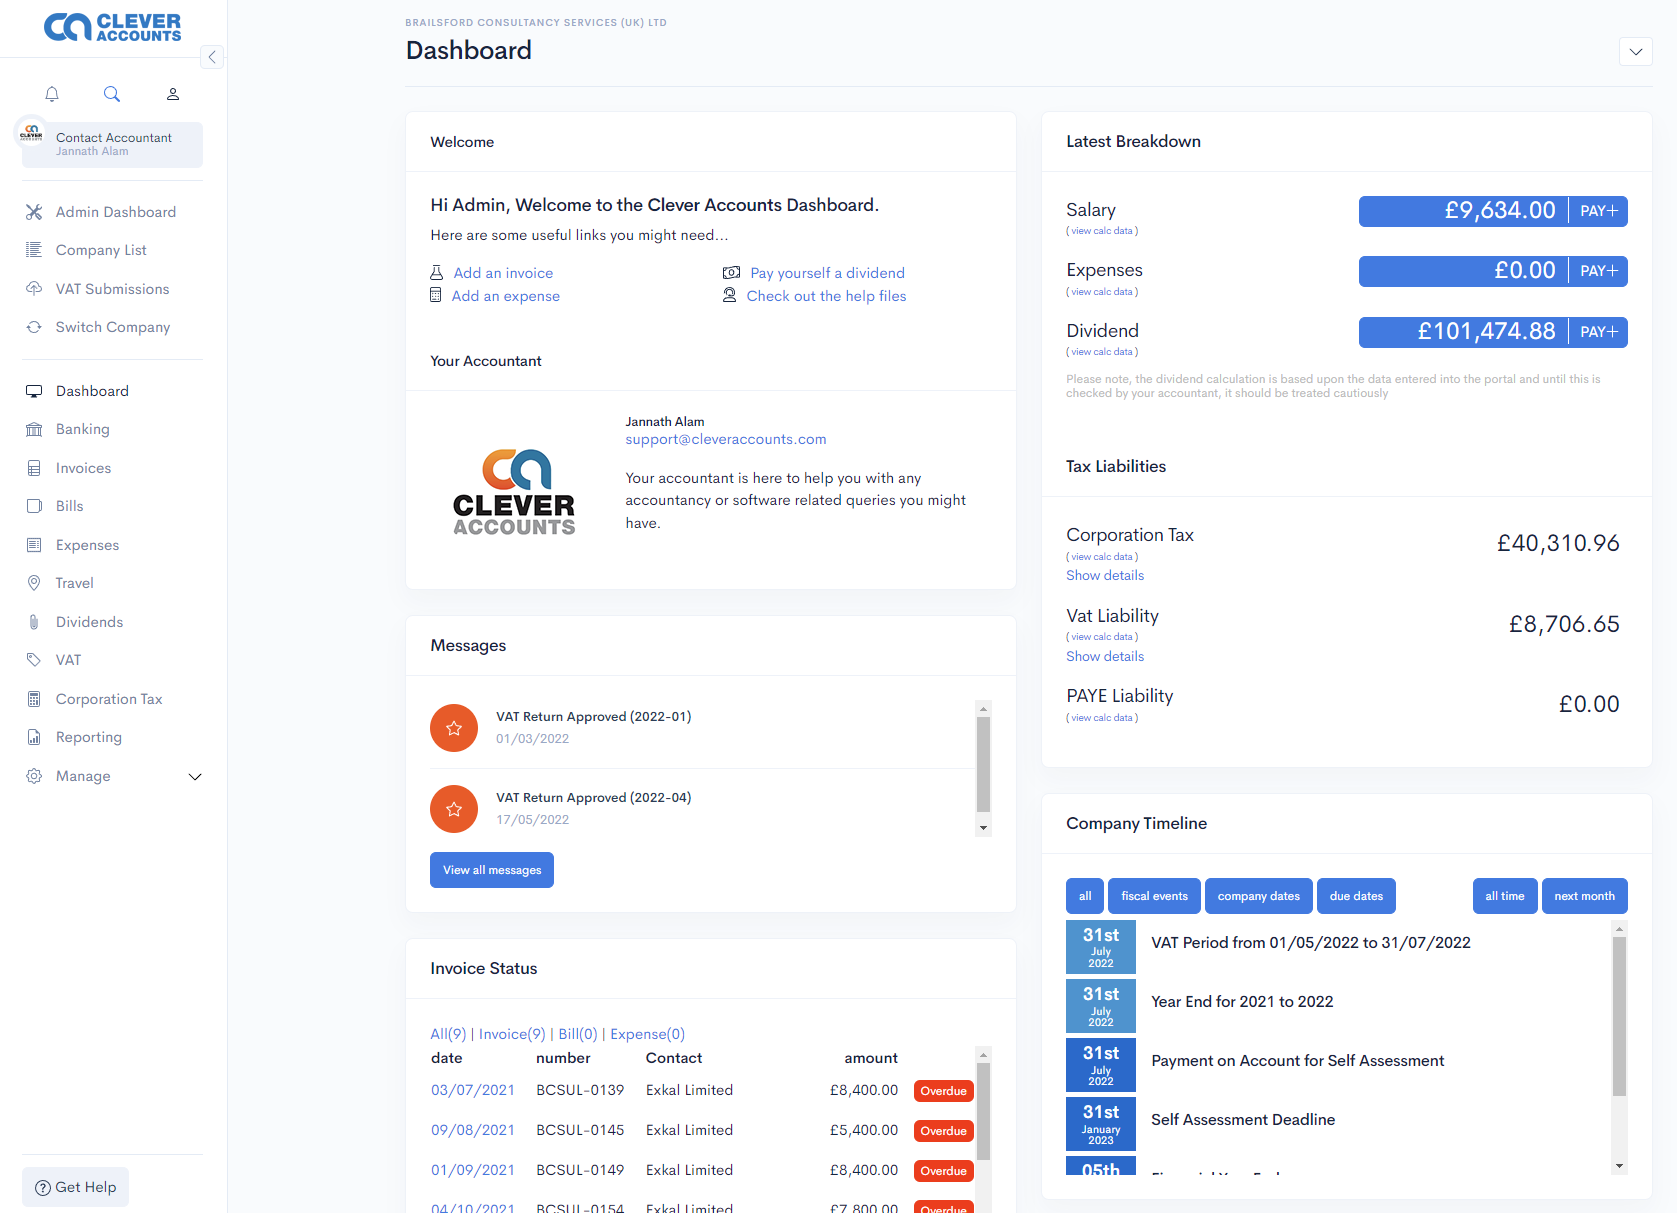Show details for Corporation Tax
1677x1213 pixels.
[x=1104, y=575]
